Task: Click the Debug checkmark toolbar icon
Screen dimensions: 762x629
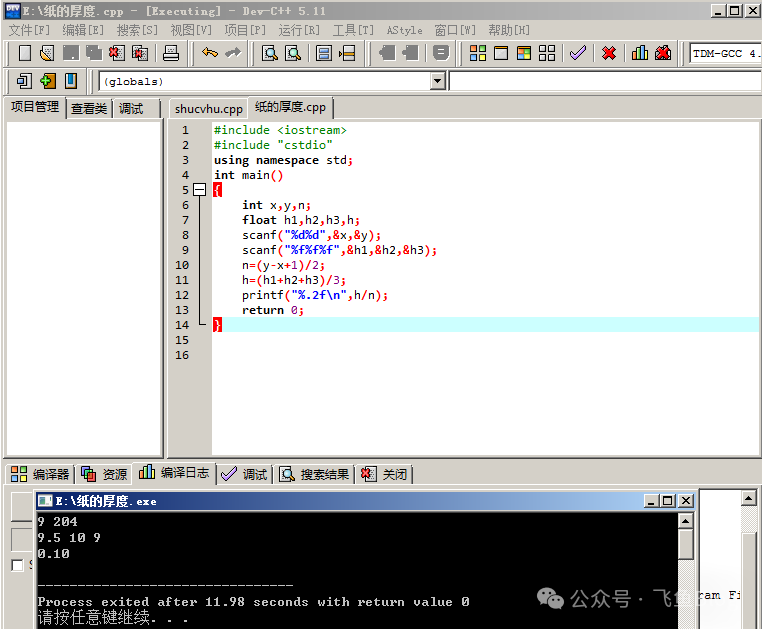Action: (x=578, y=52)
